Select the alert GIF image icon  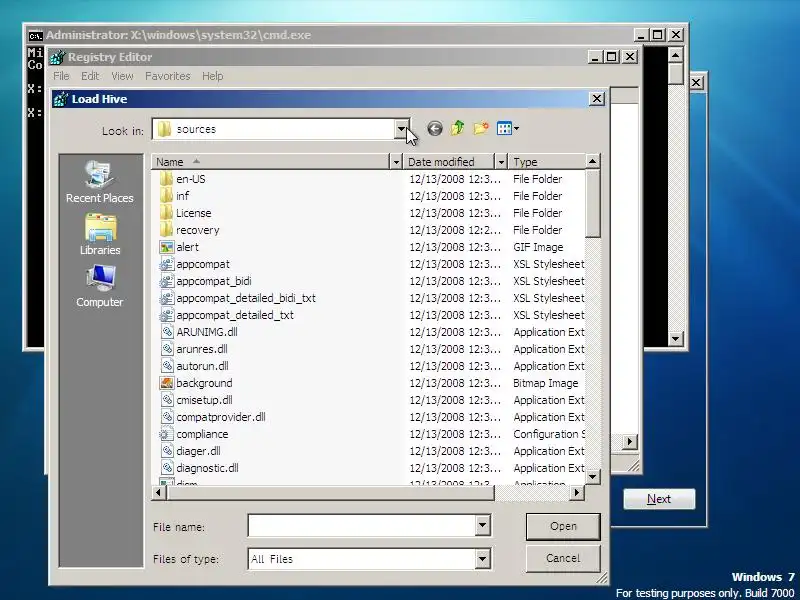pyautogui.click(x=166, y=247)
